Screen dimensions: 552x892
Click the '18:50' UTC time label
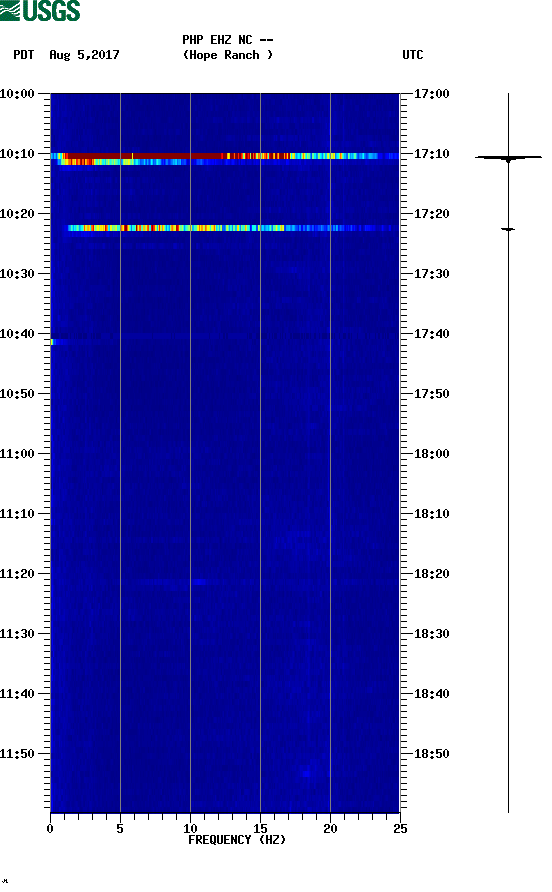[x=431, y=754]
